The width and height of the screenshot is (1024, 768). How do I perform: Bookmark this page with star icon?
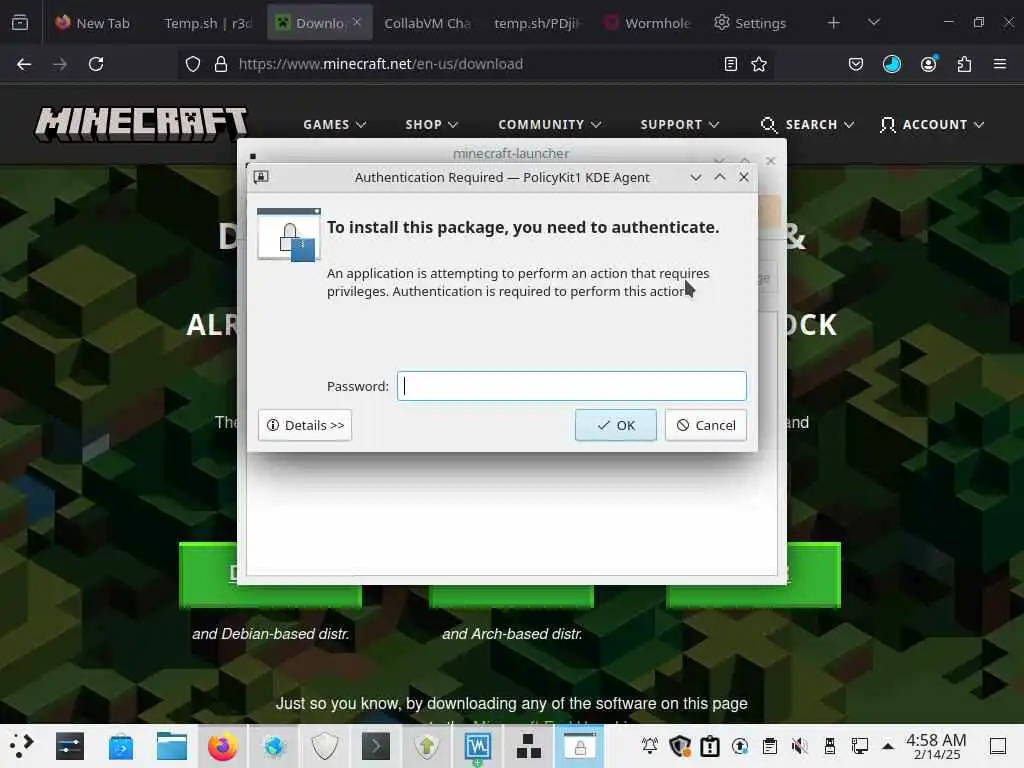759,64
